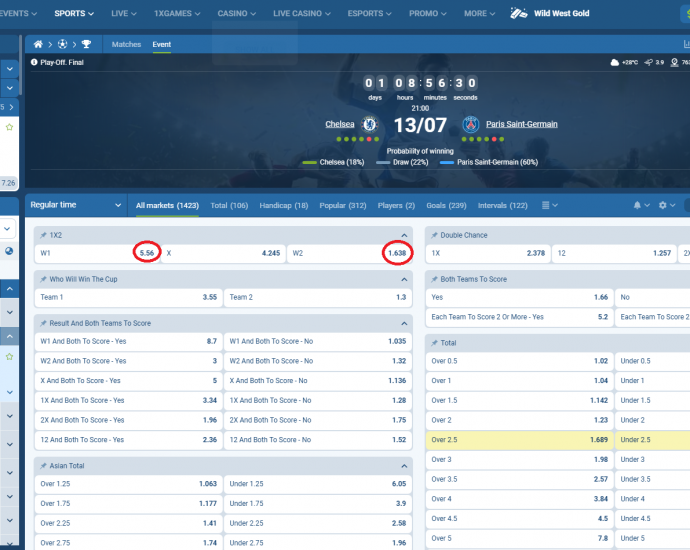Pin Who Will Win The Cup market
Screen dimensions: 690x550
click(x=43, y=279)
